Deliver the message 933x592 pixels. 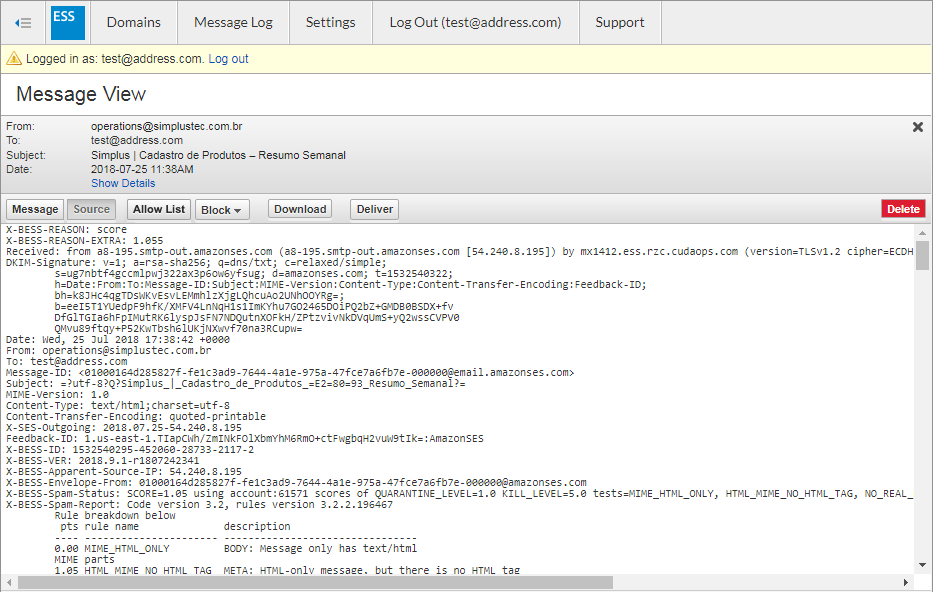tap(373, 209)
